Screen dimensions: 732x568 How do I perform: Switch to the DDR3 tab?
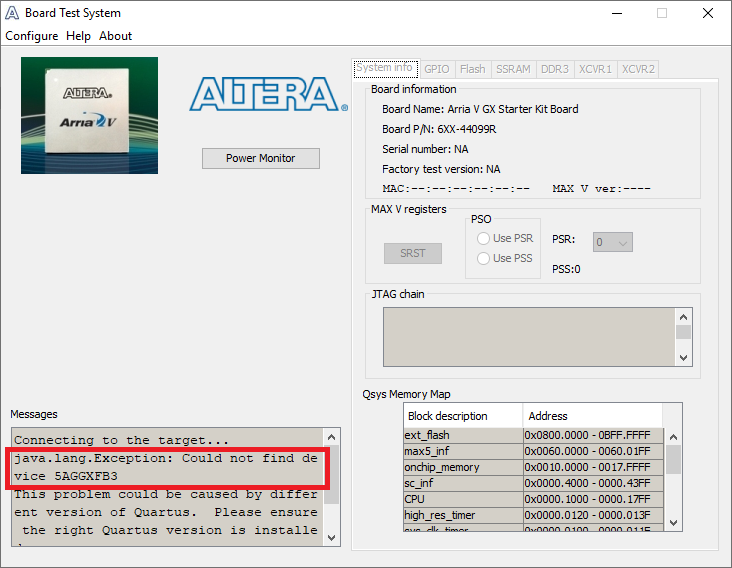tap(555, 69)
